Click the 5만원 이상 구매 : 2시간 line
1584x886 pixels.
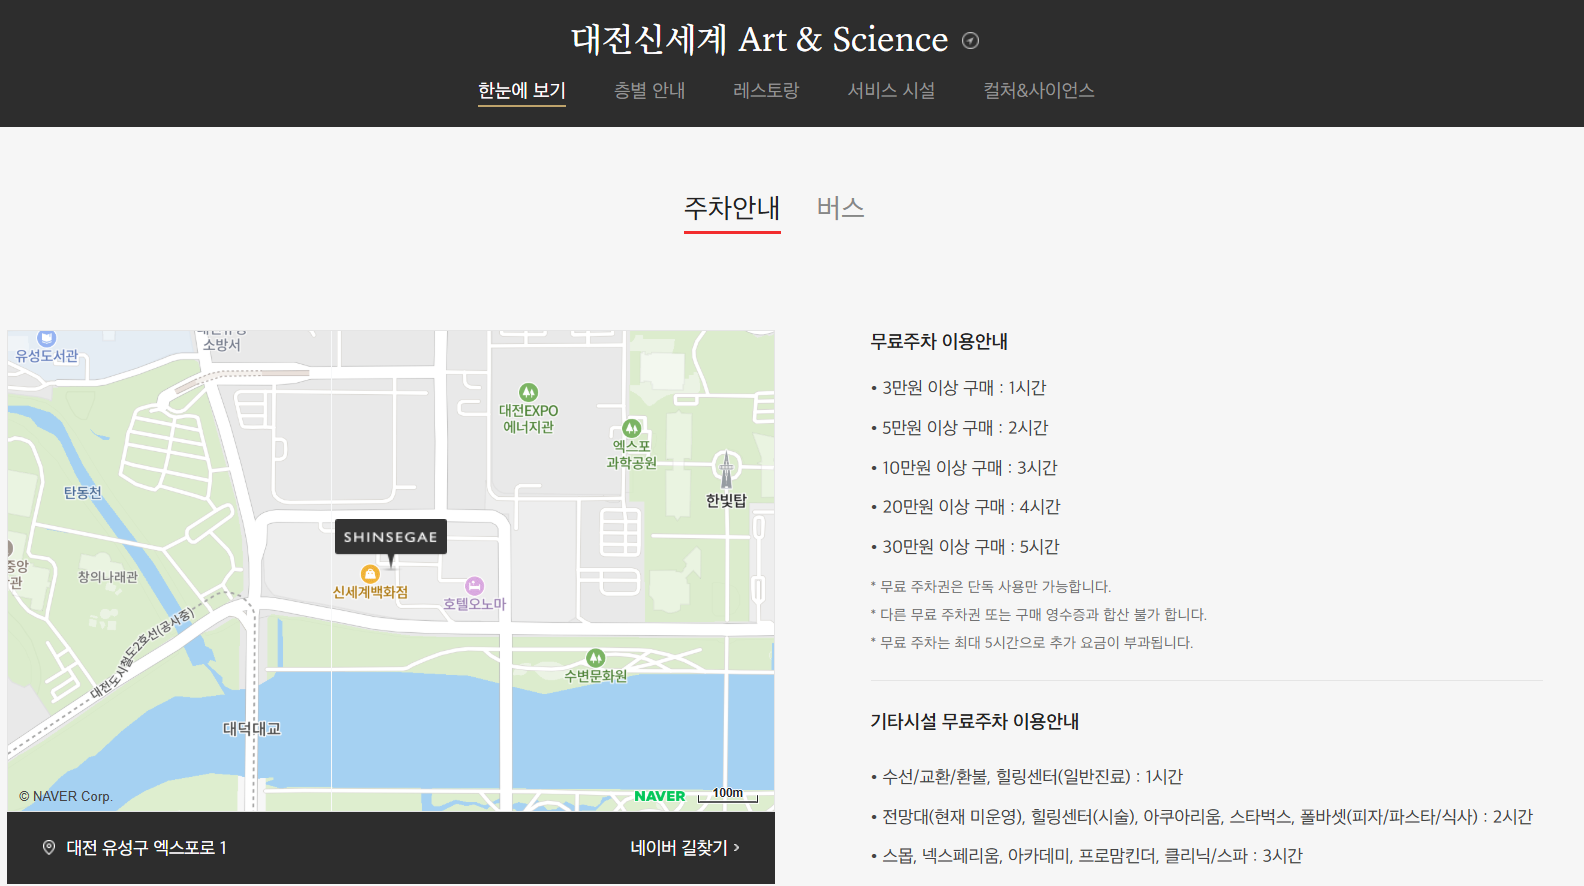(960, 428)
